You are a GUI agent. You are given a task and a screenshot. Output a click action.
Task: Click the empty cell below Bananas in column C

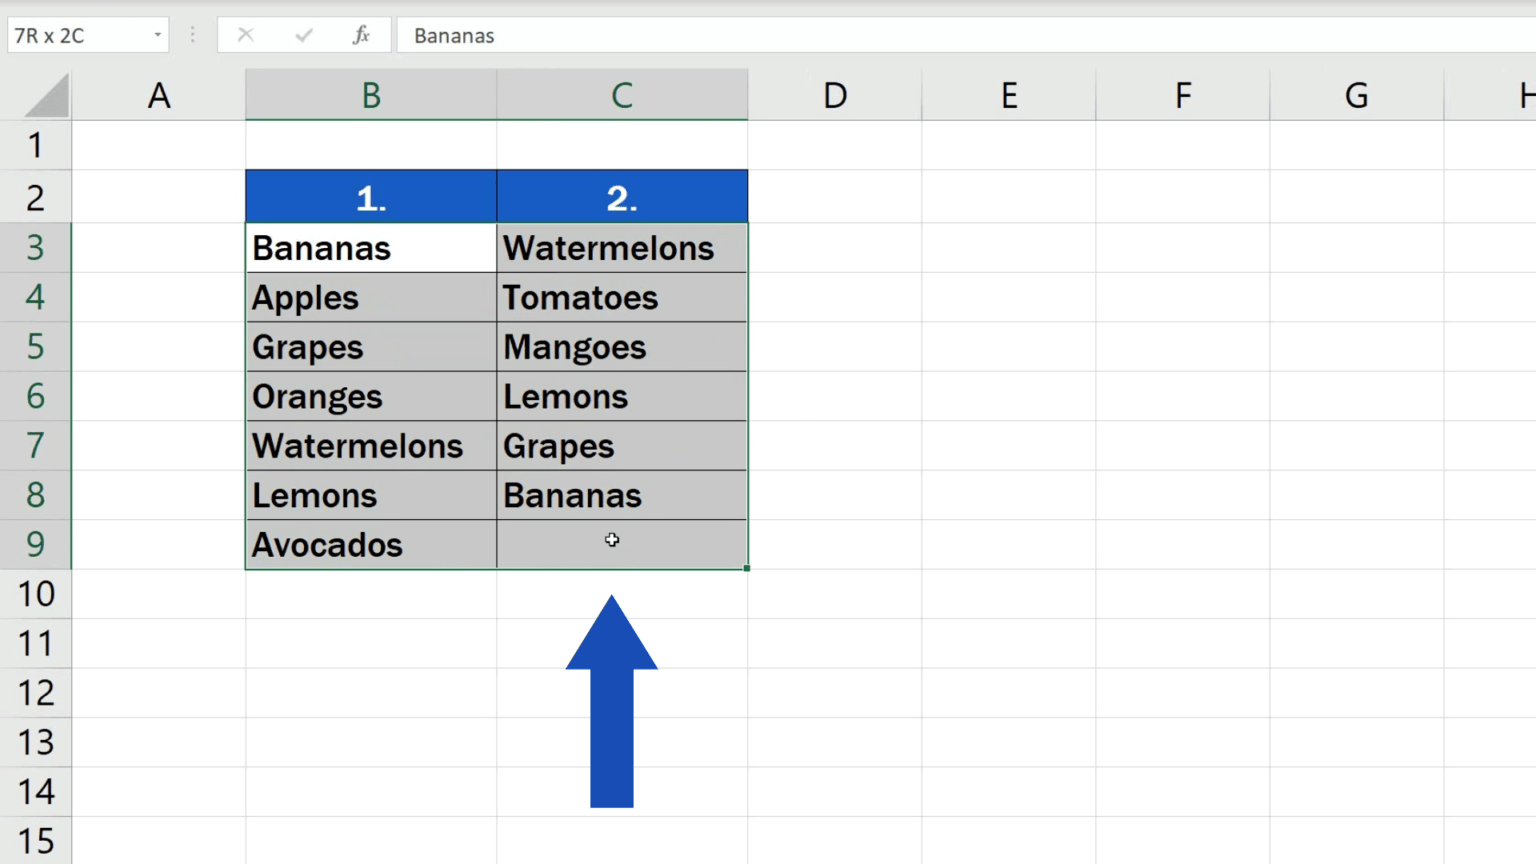622,544
